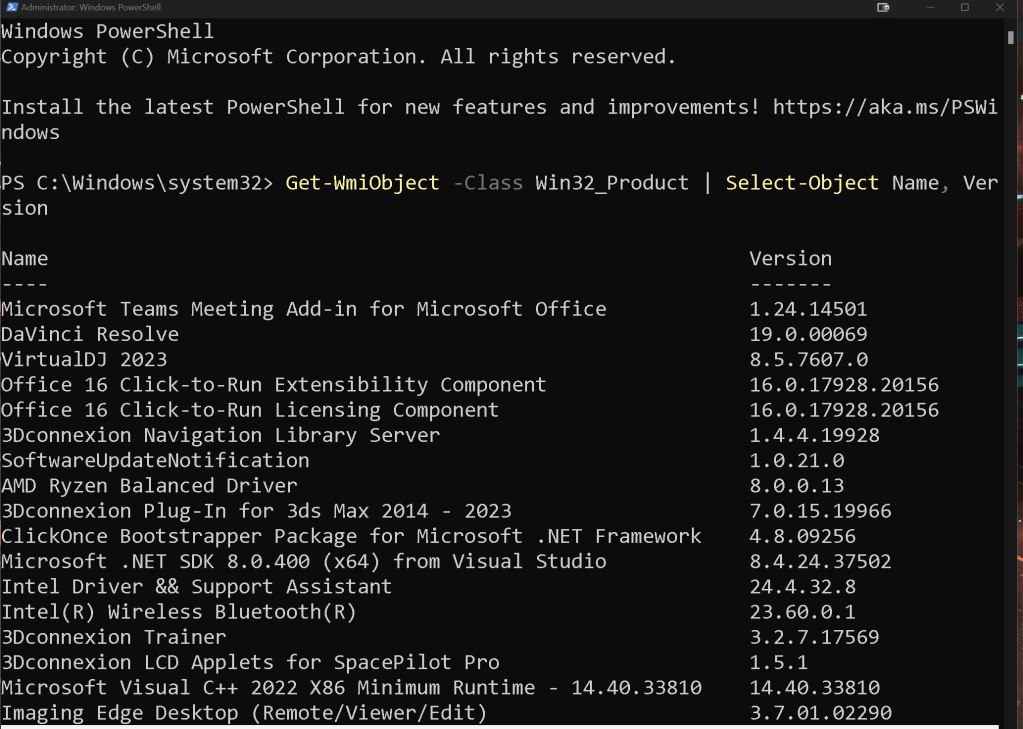This screenshot has width=1023, height=729.
Task: Click AMD Ryzen driver version 8.0.0.13
Action: (797, 486)
